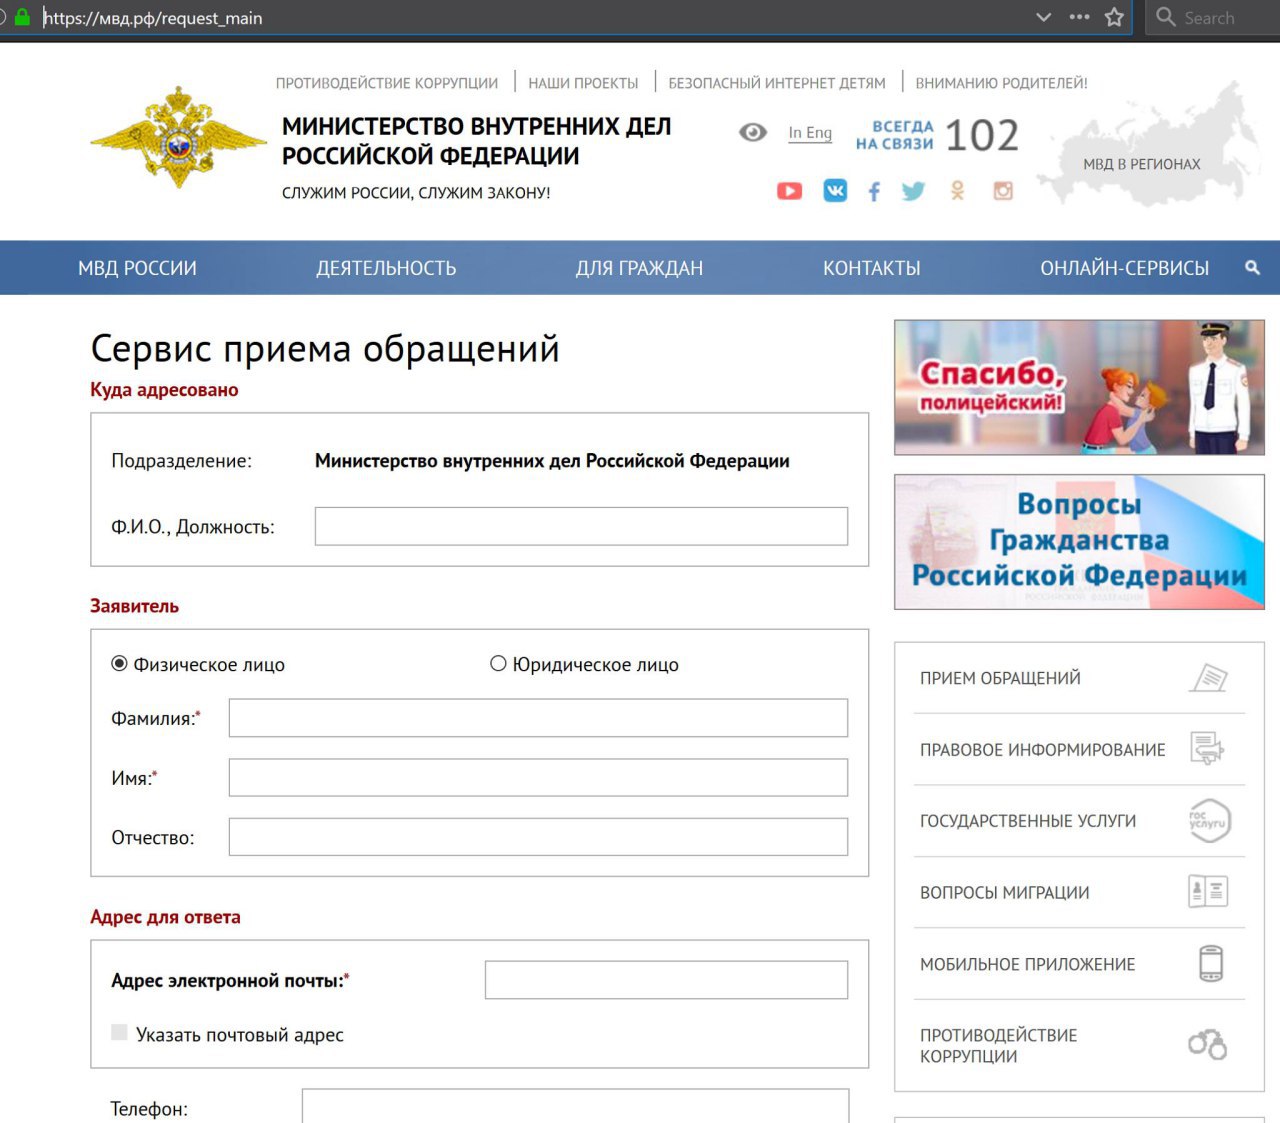Click the Адрес электронной почты input field
Screen dimensions: 1280x1123
coord(666,980)
